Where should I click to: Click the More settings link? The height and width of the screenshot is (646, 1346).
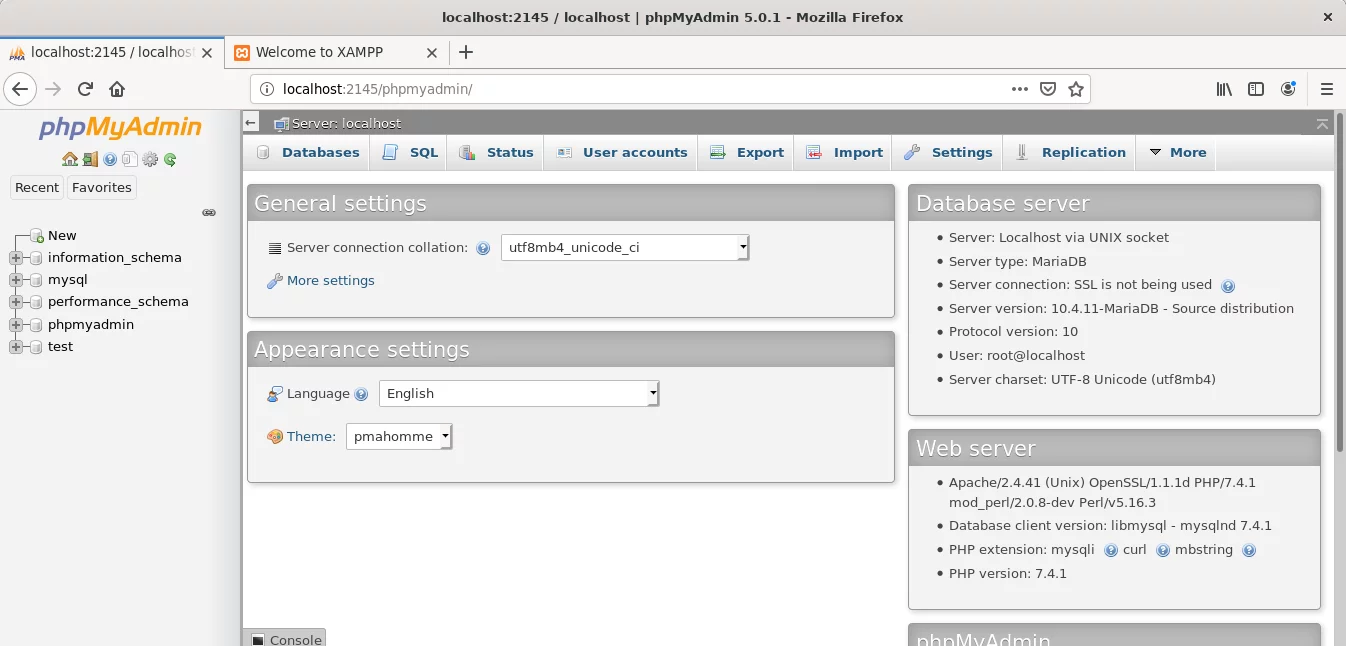coord(330,281)
